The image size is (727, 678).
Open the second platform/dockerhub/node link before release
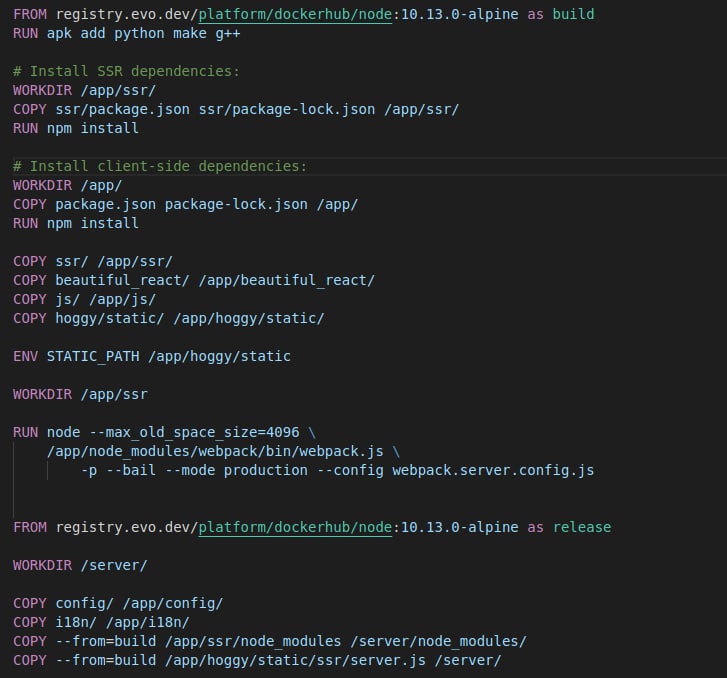point(295,527)
